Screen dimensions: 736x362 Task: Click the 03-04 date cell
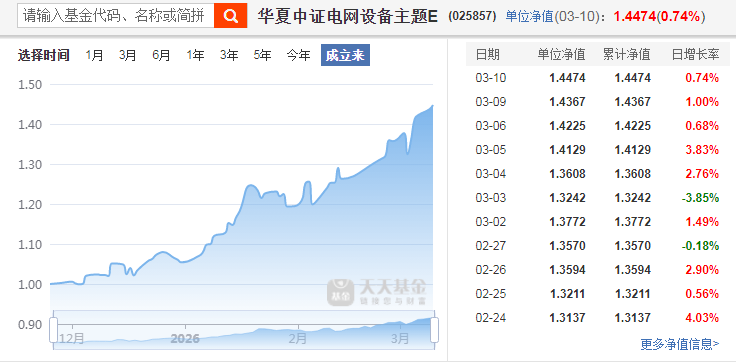(x=491, y=174)
